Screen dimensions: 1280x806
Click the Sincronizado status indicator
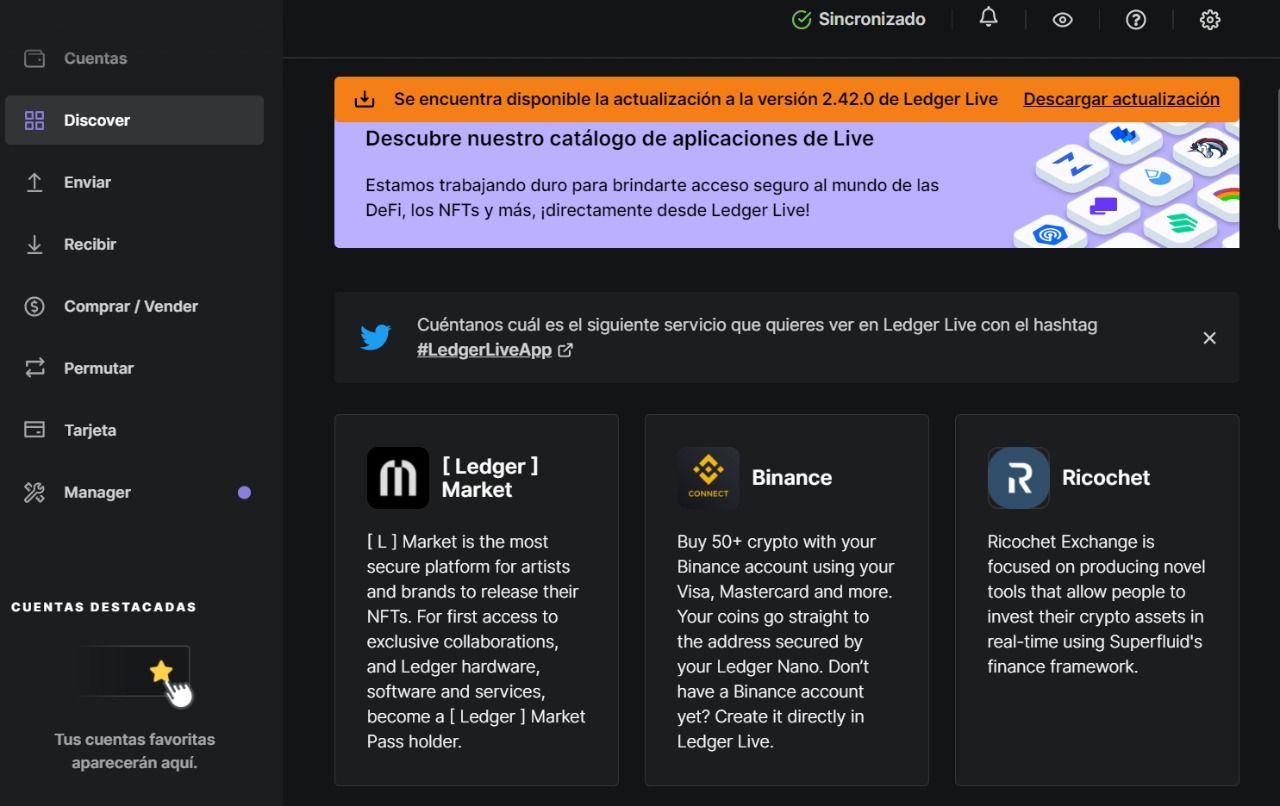pyautogui.click(x=858, y=19)
